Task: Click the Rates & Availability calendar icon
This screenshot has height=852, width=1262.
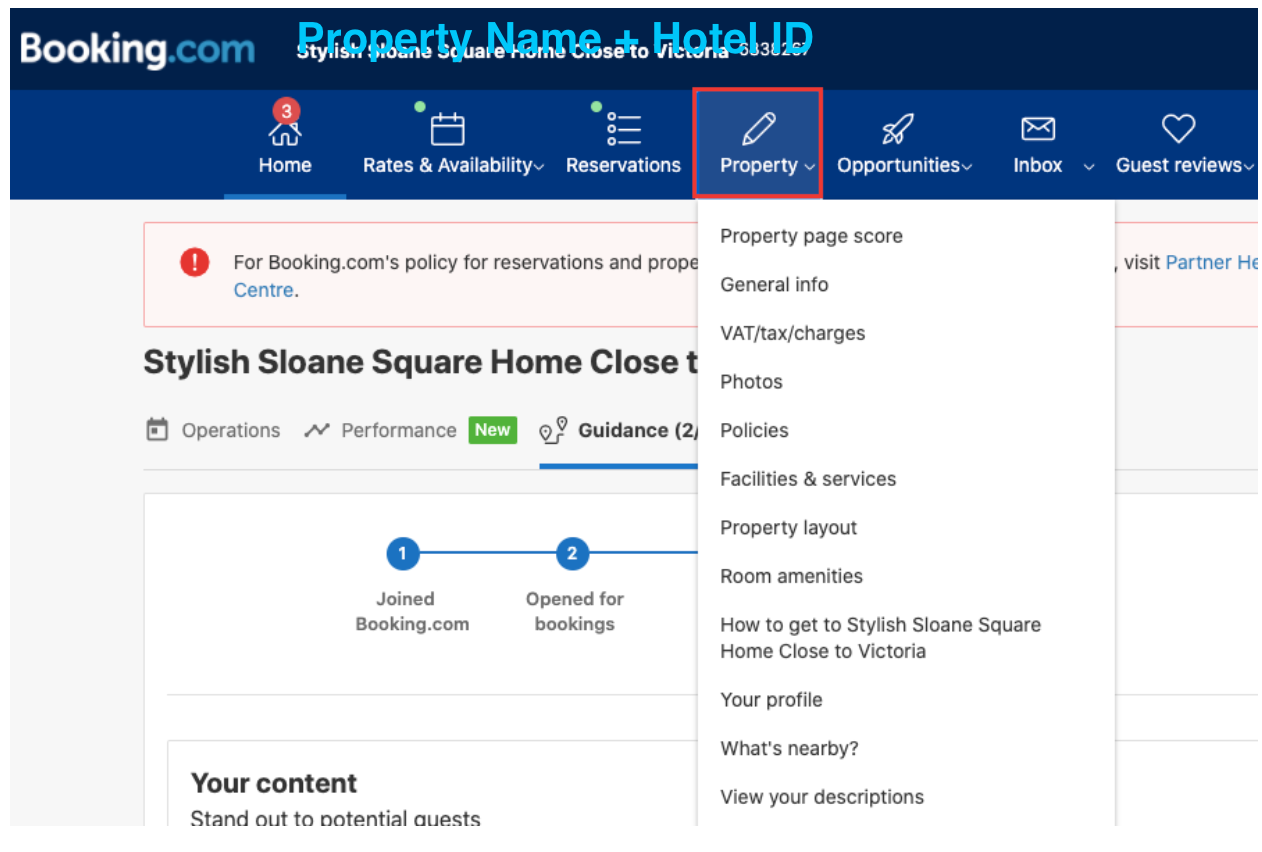Action: pyautogui.click(x=447, y=130)
